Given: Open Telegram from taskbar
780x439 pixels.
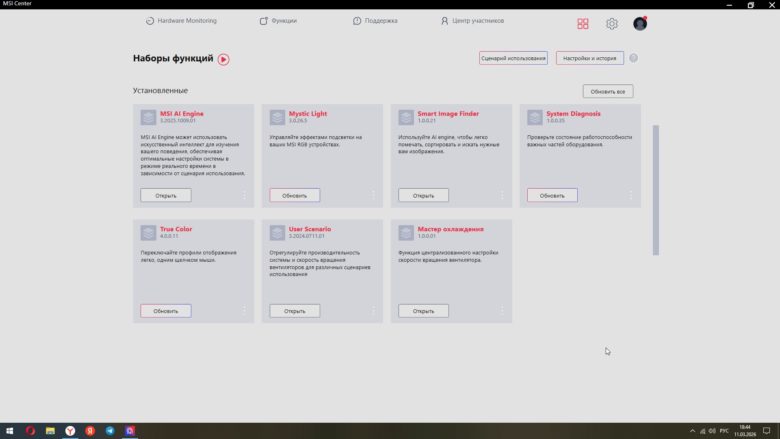Looking at the screenshot, I should point(110,431).
